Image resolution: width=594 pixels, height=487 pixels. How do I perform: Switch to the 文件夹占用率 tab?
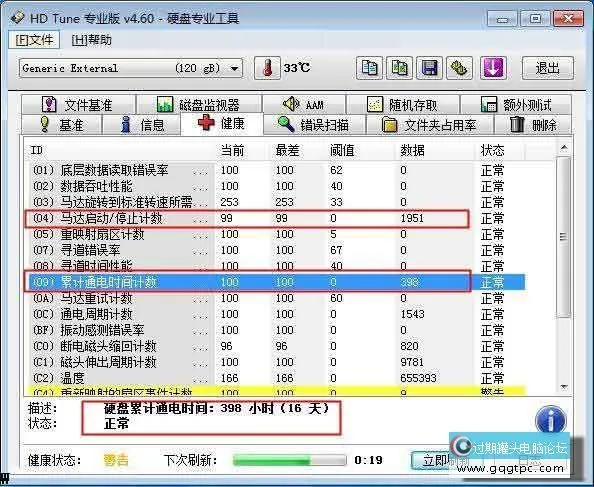pyautogui.click(x=430, y=124)
